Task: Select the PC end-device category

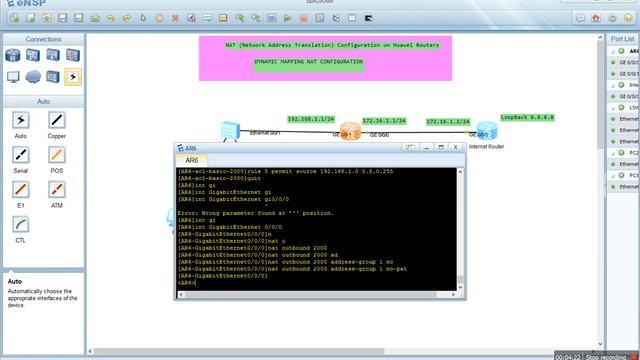Action: point(13,77)
